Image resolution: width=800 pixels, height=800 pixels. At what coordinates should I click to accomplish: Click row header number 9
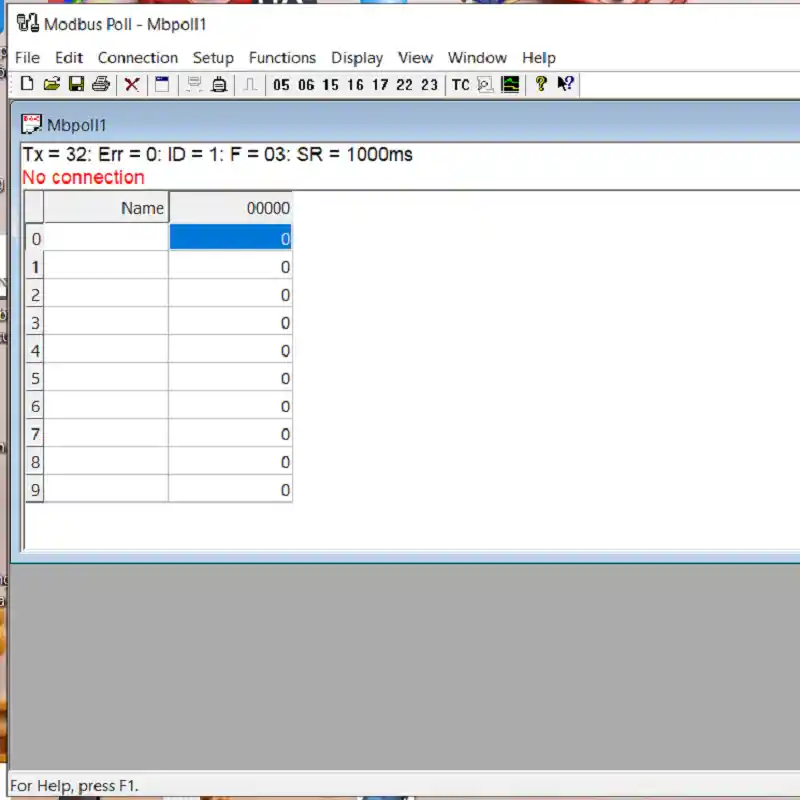click(x=35, y=489)
